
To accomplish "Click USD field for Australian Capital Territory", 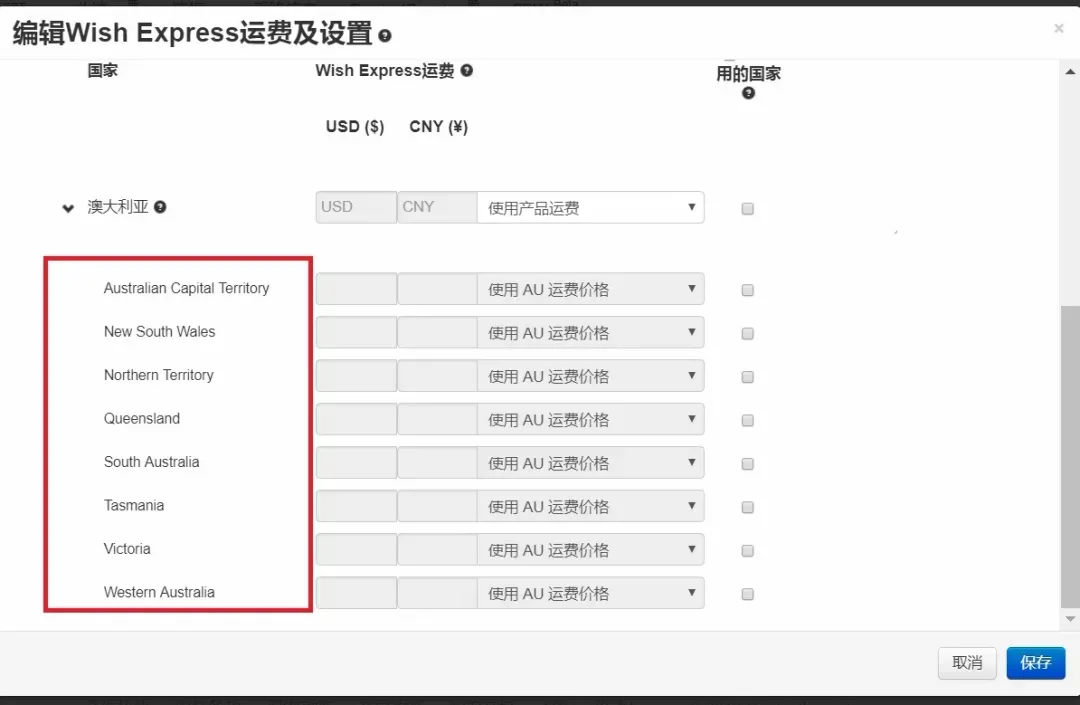I will pos(356,288).
